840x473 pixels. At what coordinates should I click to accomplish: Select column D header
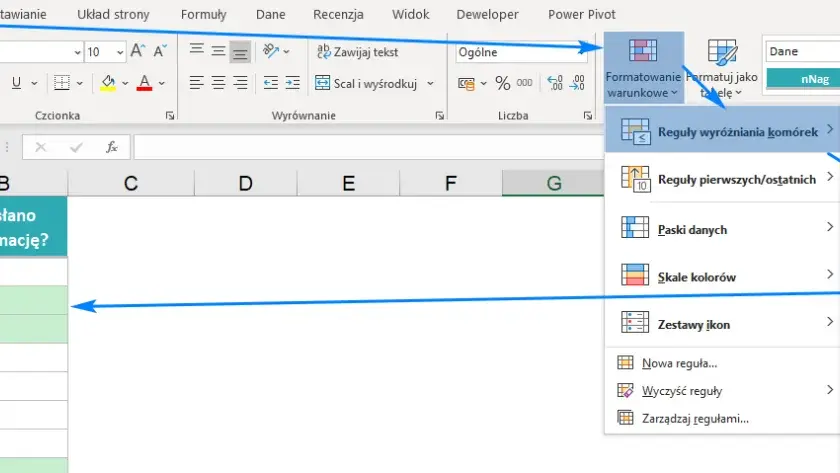[245, 183]
